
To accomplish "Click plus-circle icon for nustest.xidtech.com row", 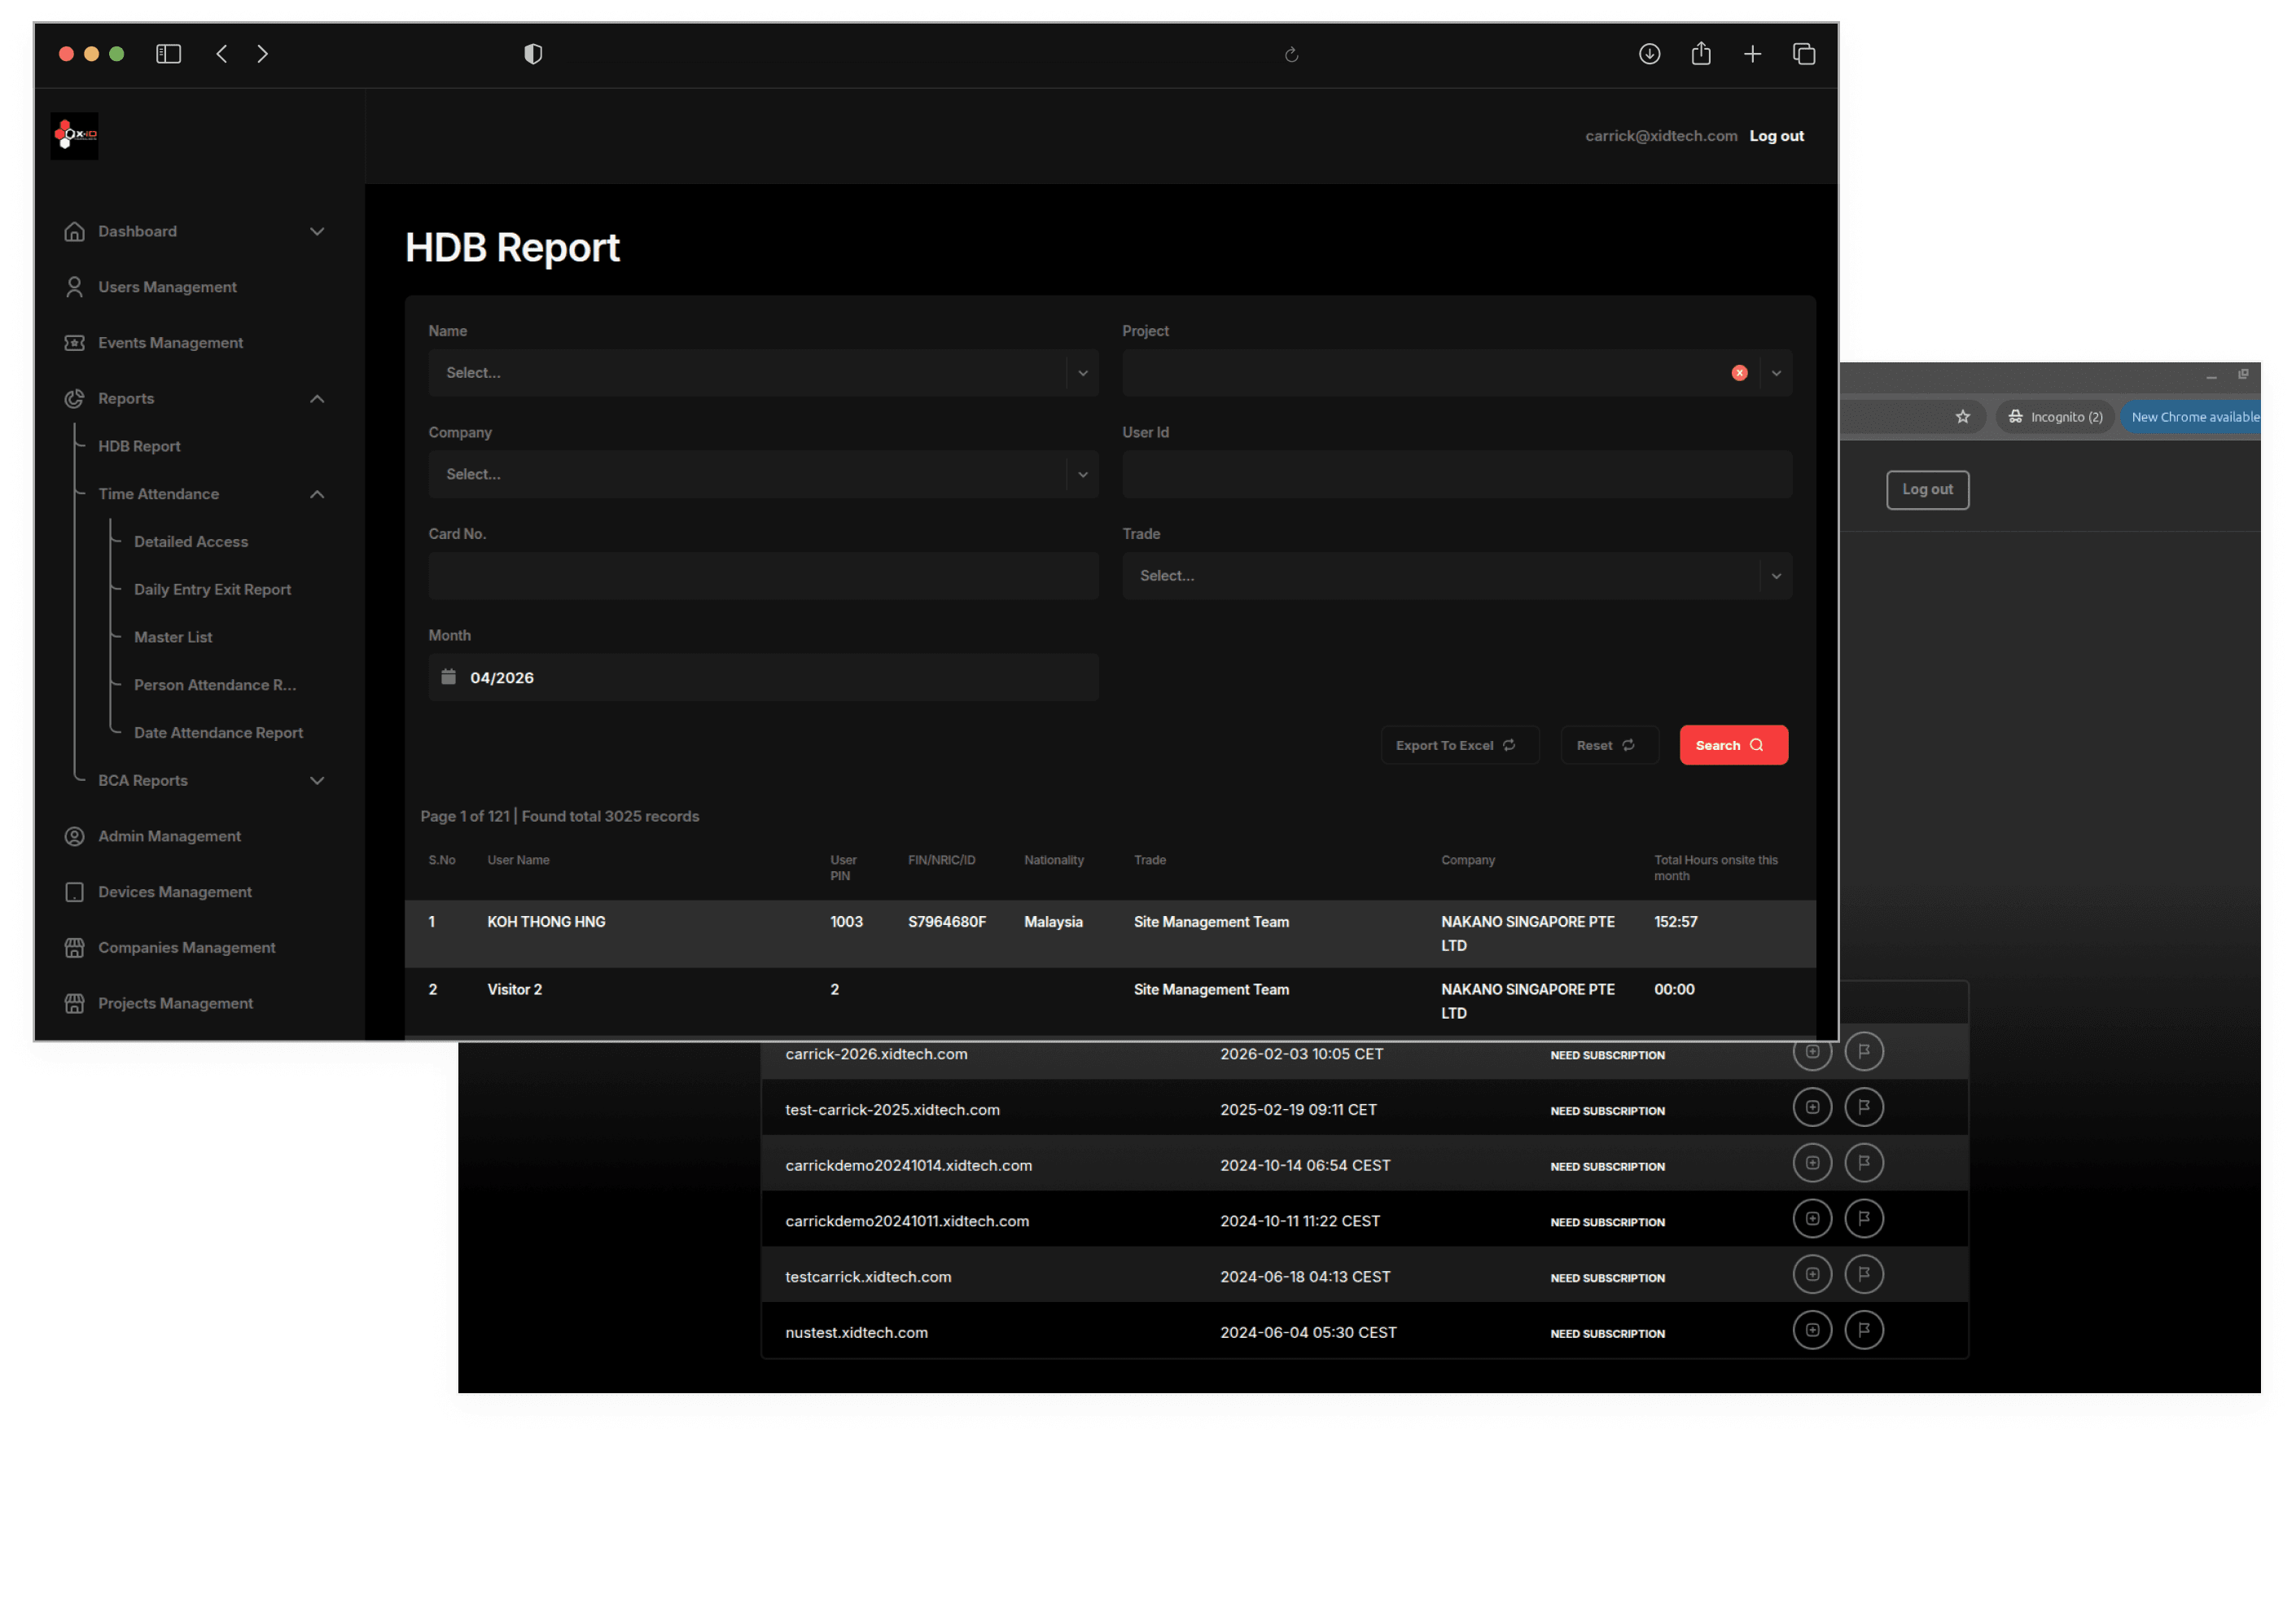I will [x=1812, y=1331].
